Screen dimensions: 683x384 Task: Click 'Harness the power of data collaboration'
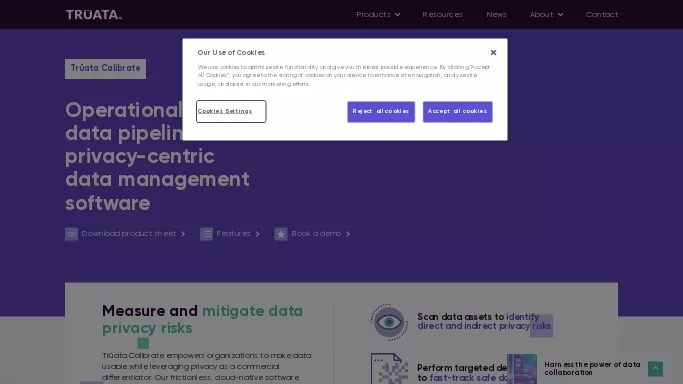tap(592, 369)
